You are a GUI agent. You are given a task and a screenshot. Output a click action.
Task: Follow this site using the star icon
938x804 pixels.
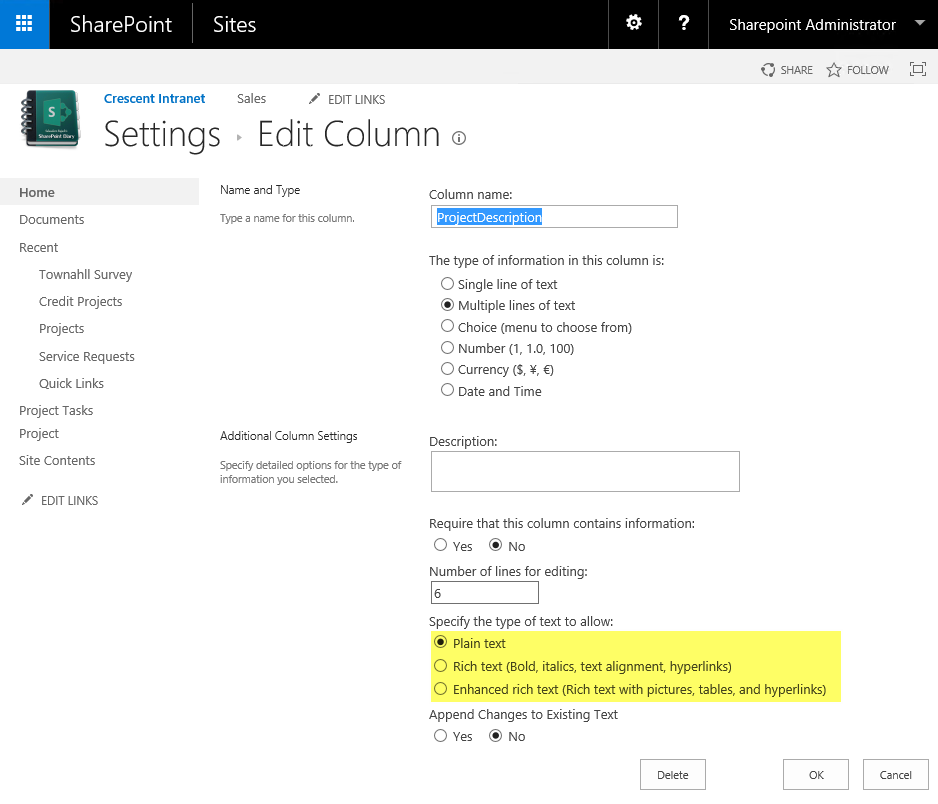pyautogui.click(x=856, y=69)
